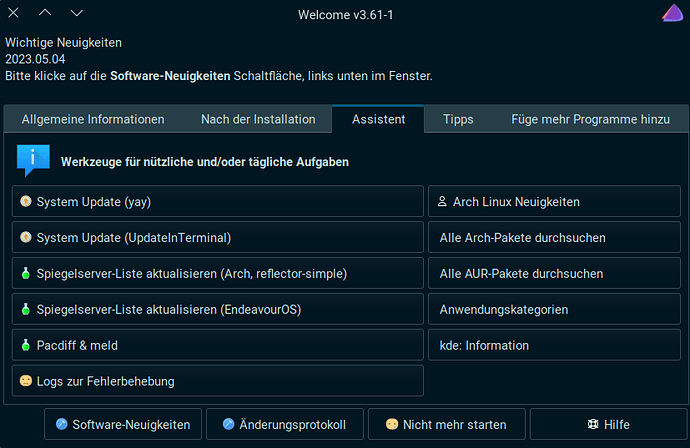
Task: Open Logs zur Fehlerbehebung
Action: coord(218,381)
